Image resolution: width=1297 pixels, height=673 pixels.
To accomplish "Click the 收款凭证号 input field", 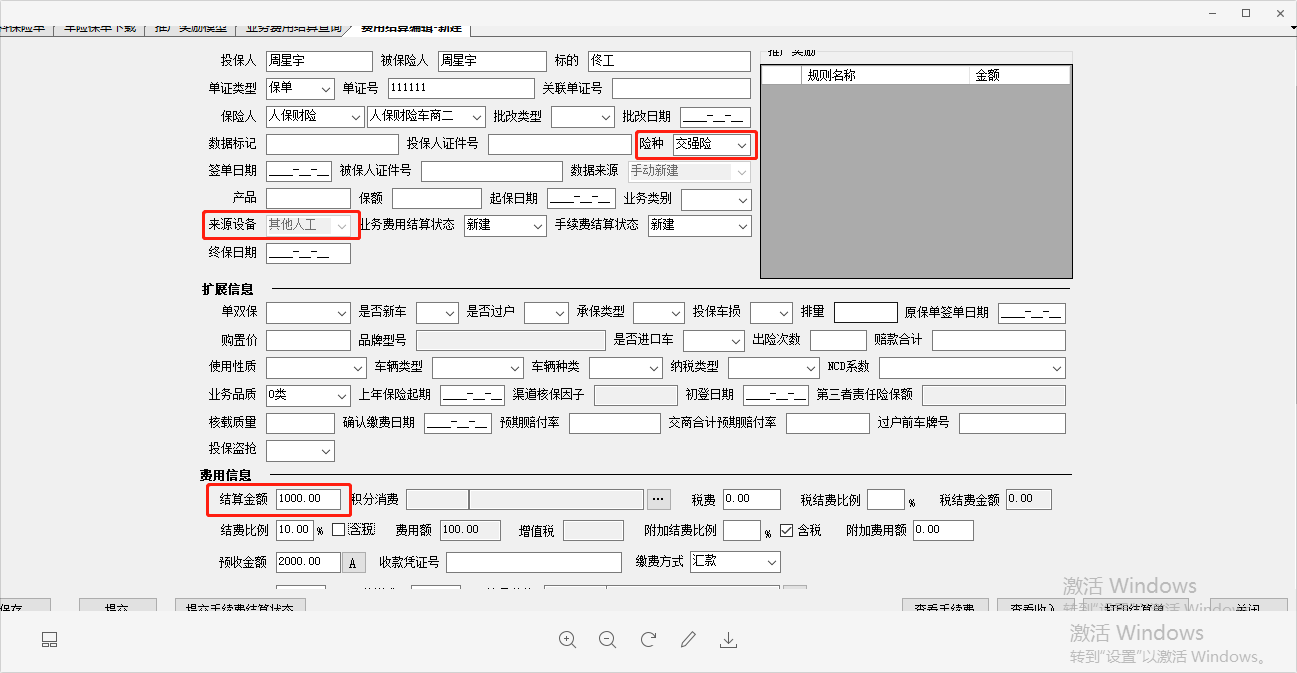I will click(x=534, y=562).
